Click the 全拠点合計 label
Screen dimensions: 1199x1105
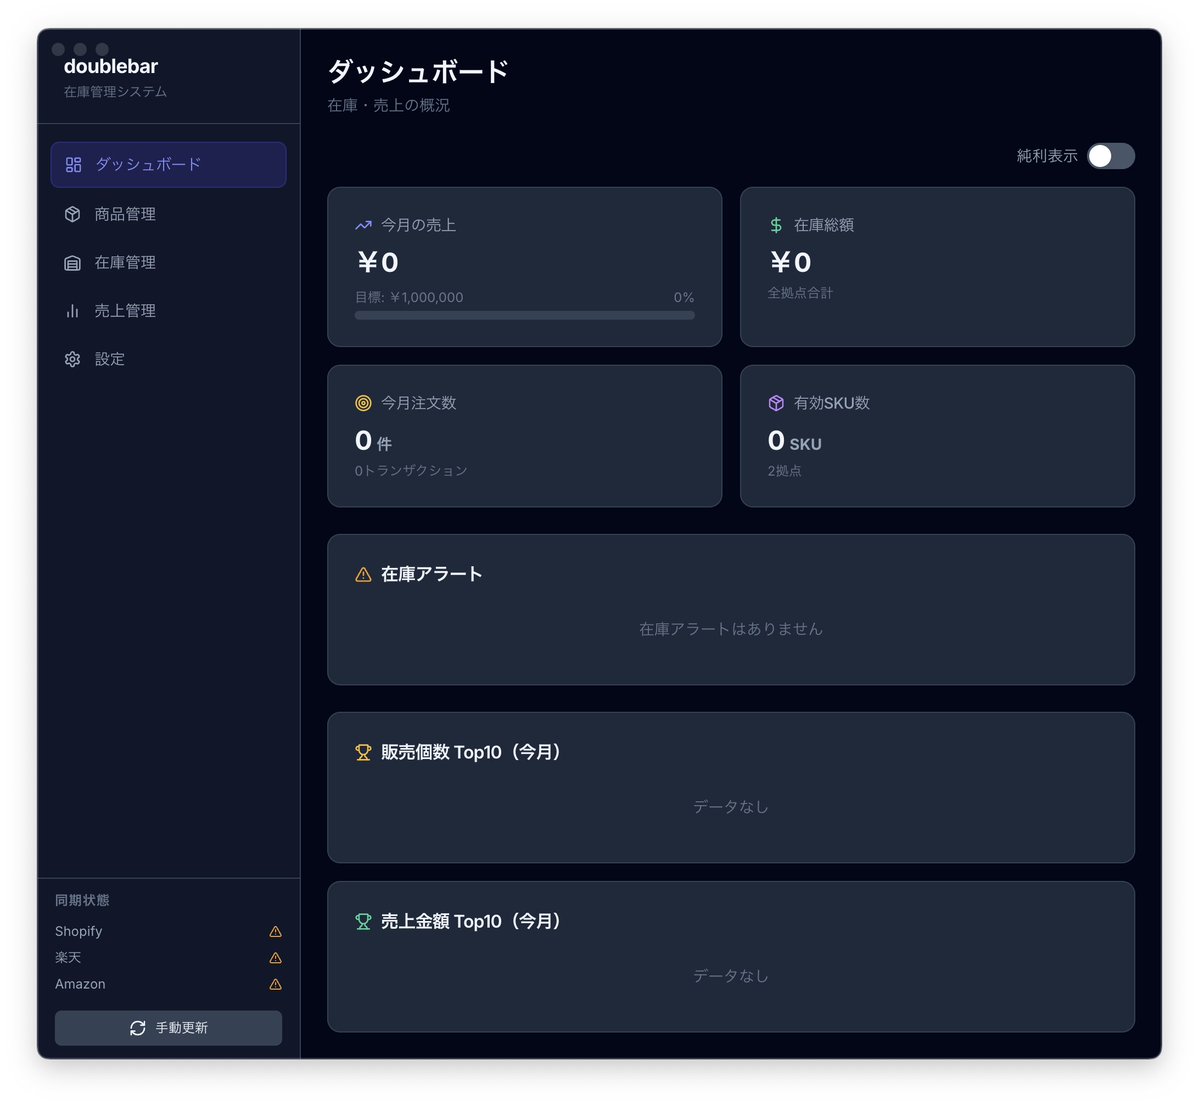801,293
